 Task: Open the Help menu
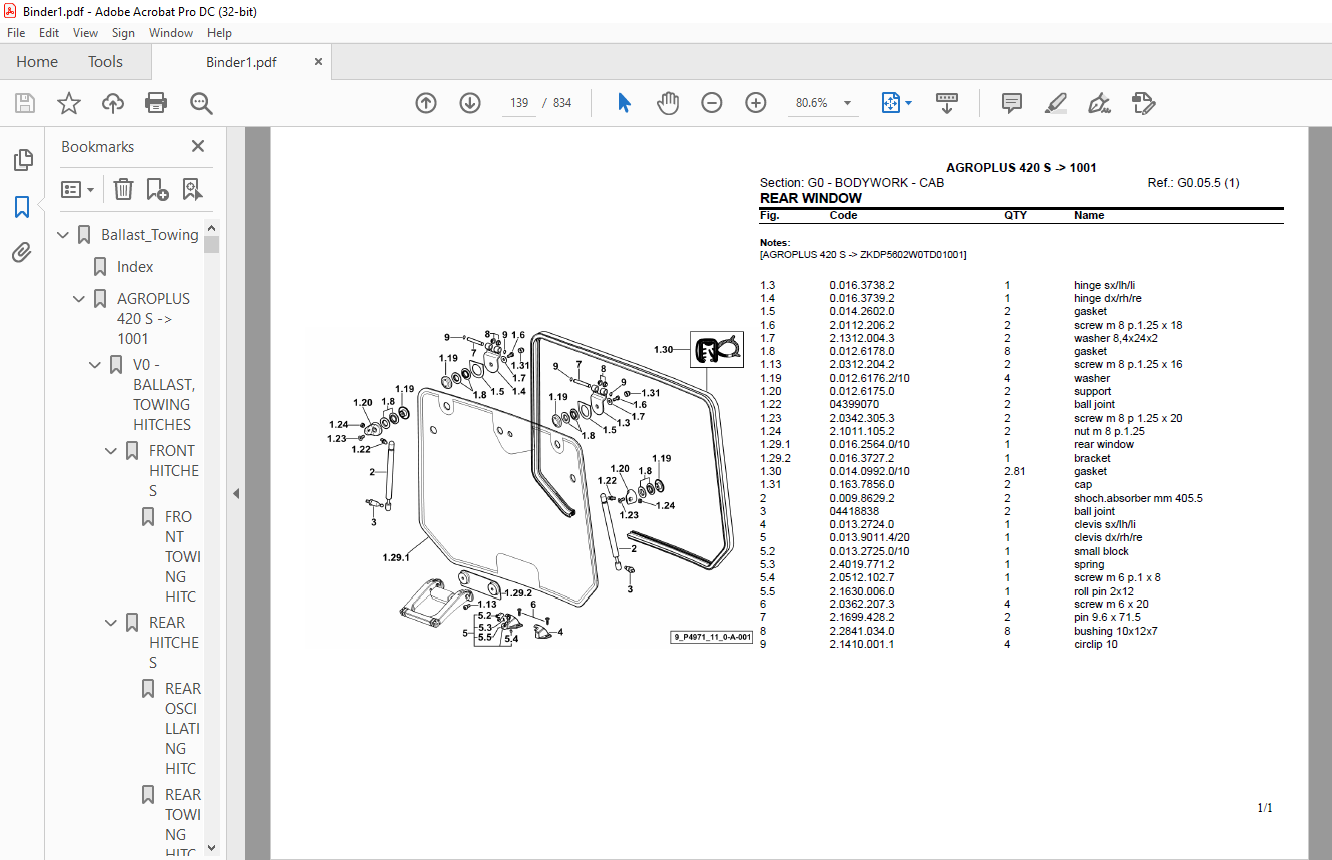click(x=219, y=33)
